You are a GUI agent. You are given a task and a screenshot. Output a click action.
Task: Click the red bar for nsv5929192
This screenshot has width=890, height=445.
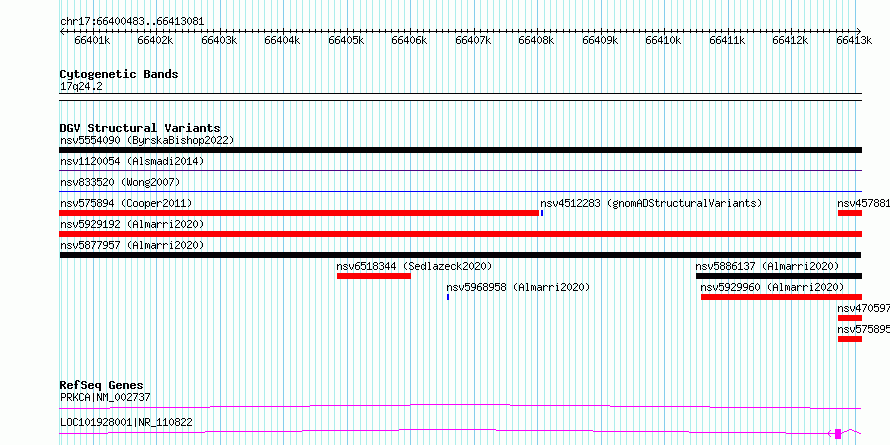(x=460, y=234)
